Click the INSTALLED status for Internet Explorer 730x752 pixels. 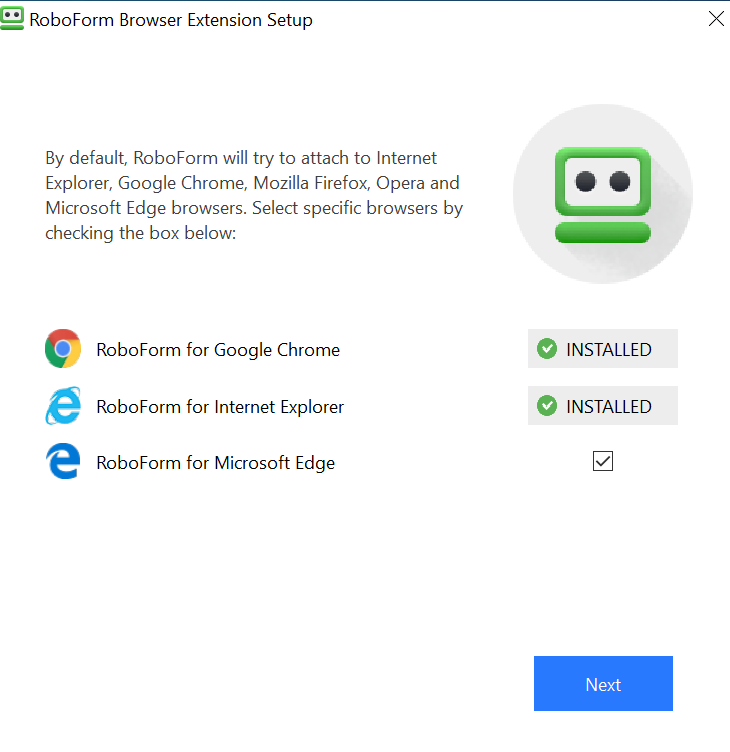(602, 406)
